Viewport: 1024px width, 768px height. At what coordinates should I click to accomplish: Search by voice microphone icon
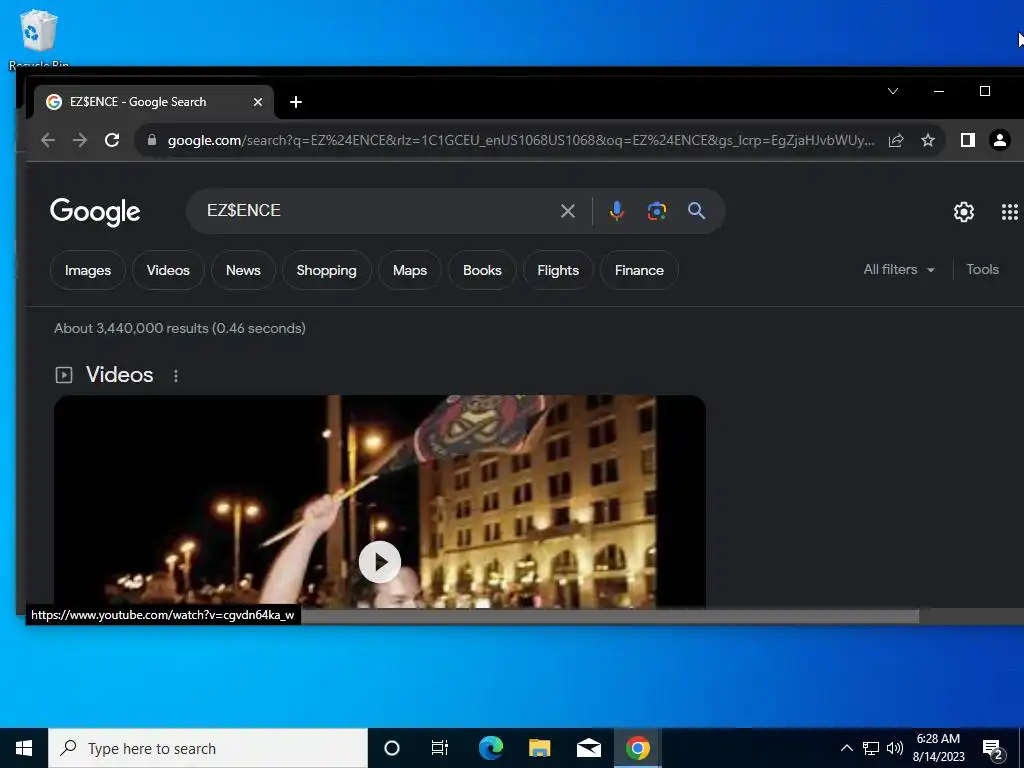coord(616,210)
